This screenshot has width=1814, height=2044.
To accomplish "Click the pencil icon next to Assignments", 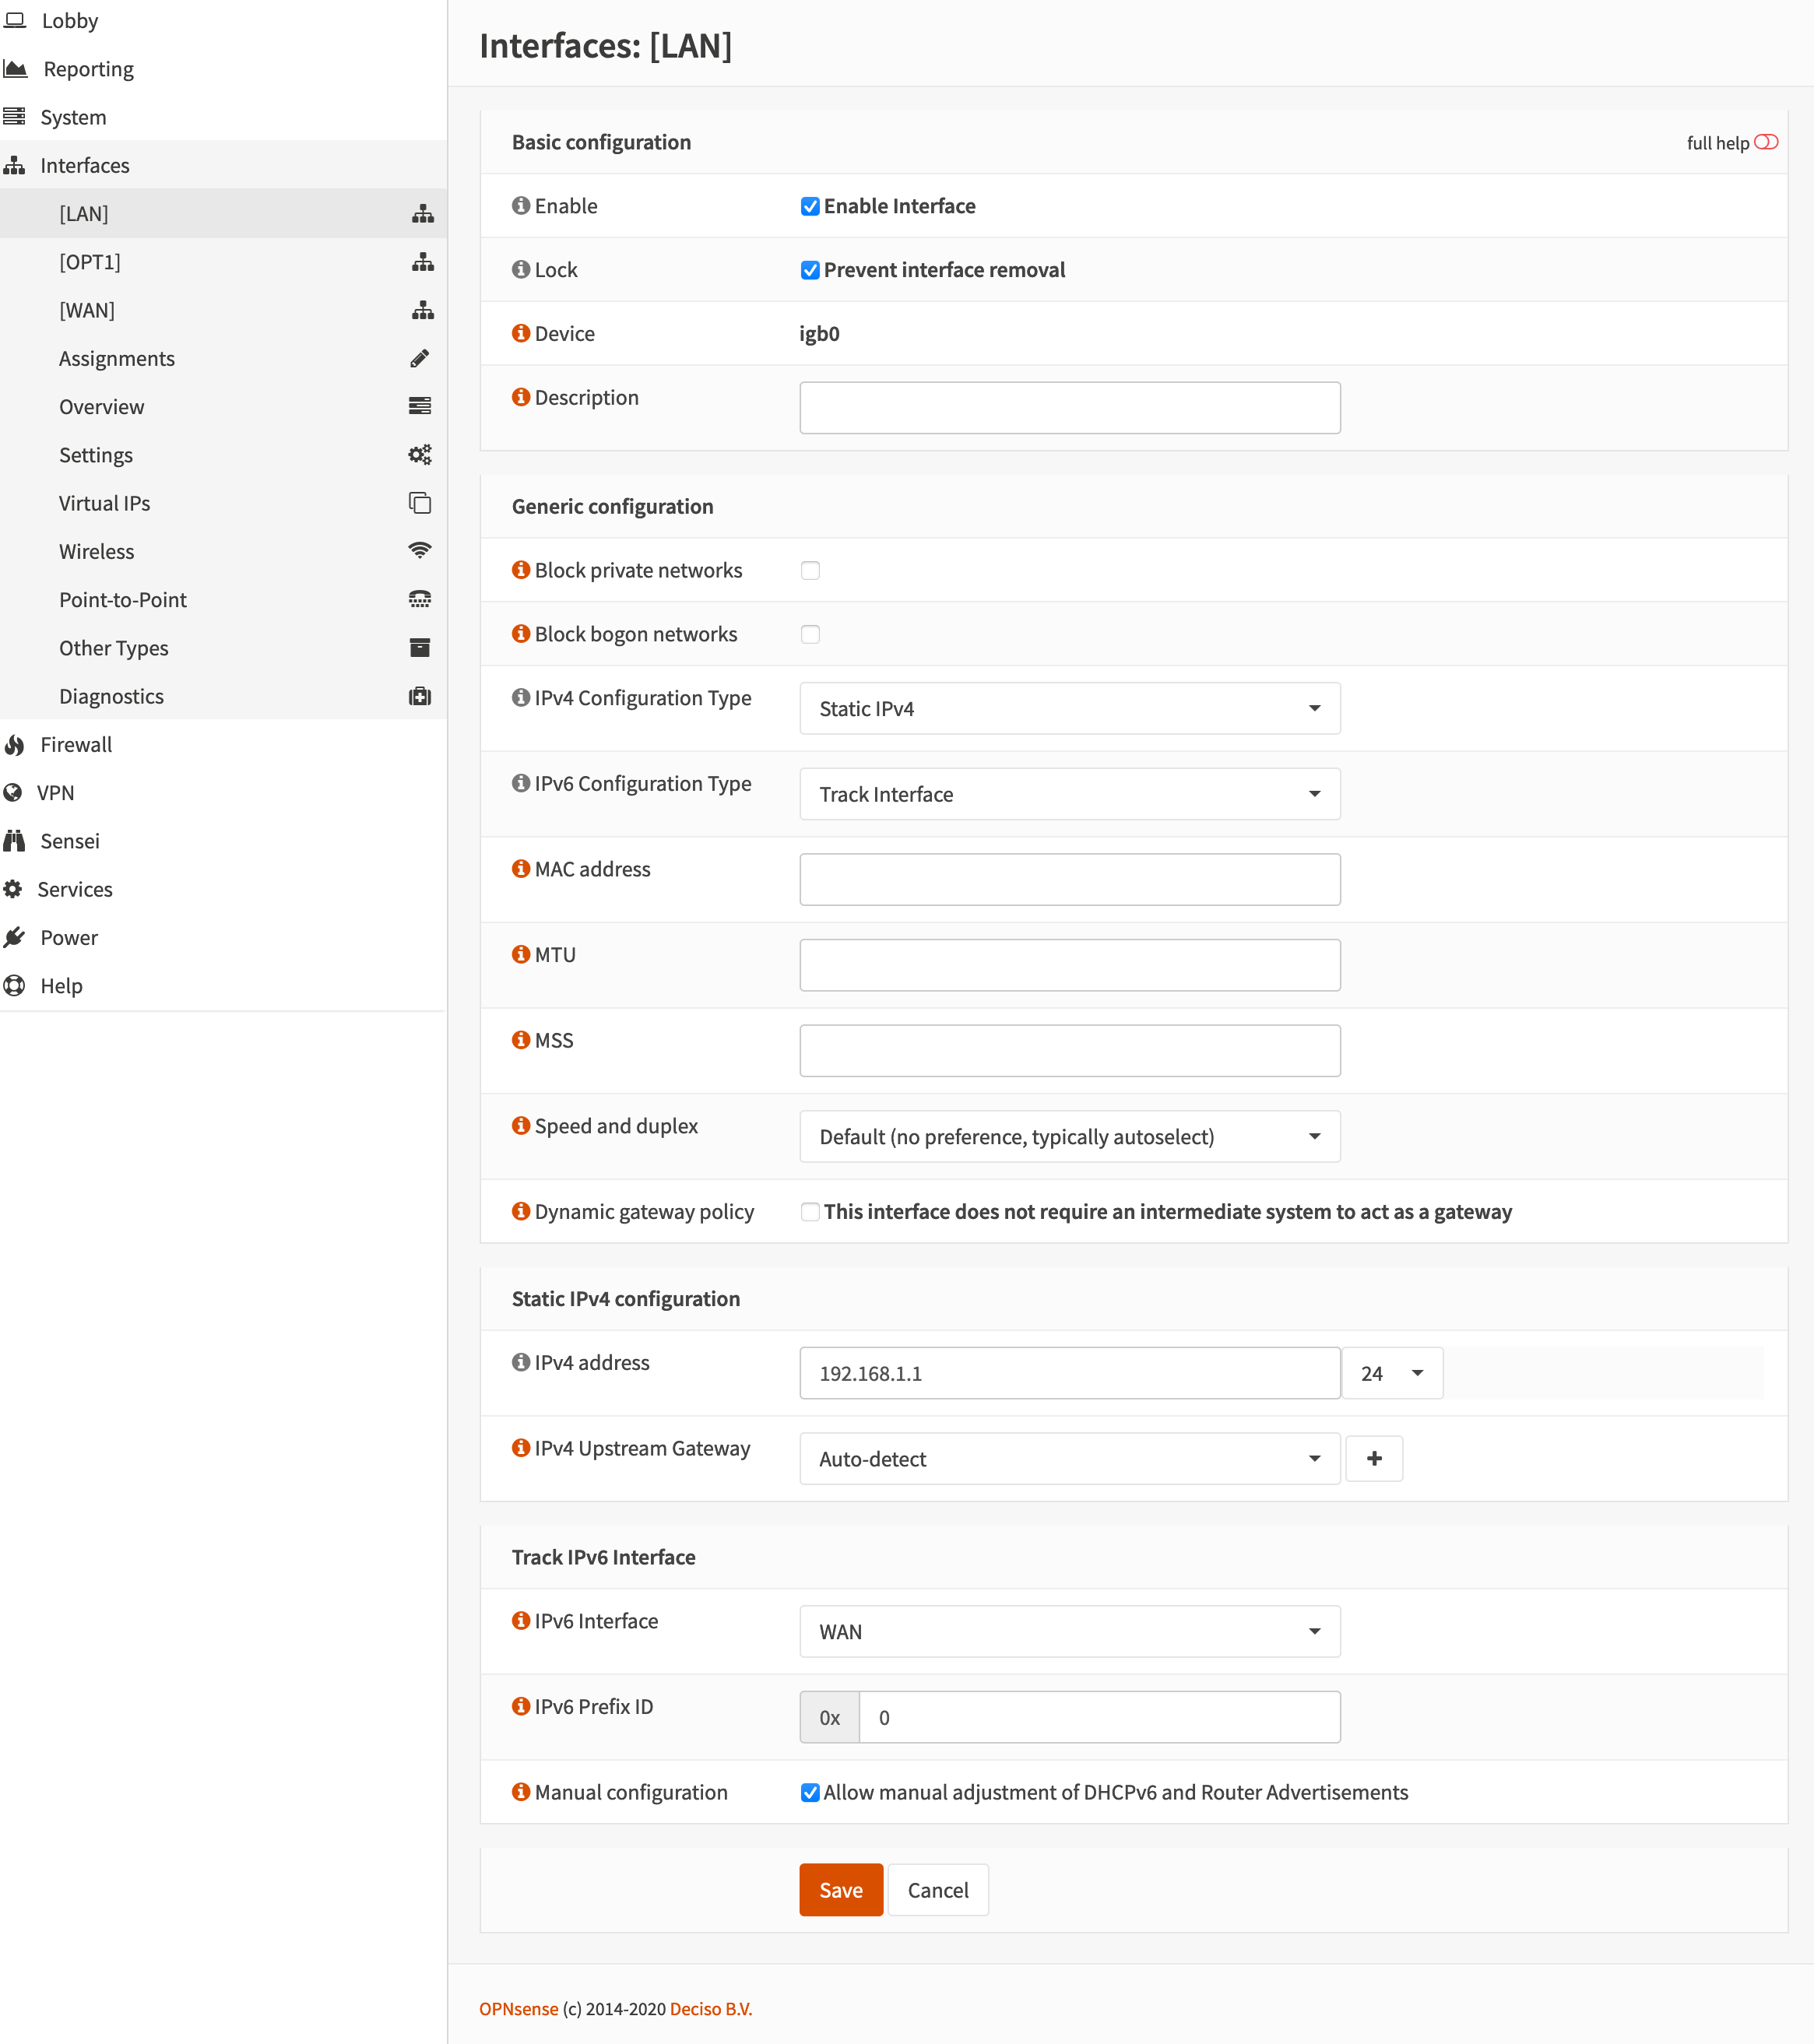I will [420, 358].
